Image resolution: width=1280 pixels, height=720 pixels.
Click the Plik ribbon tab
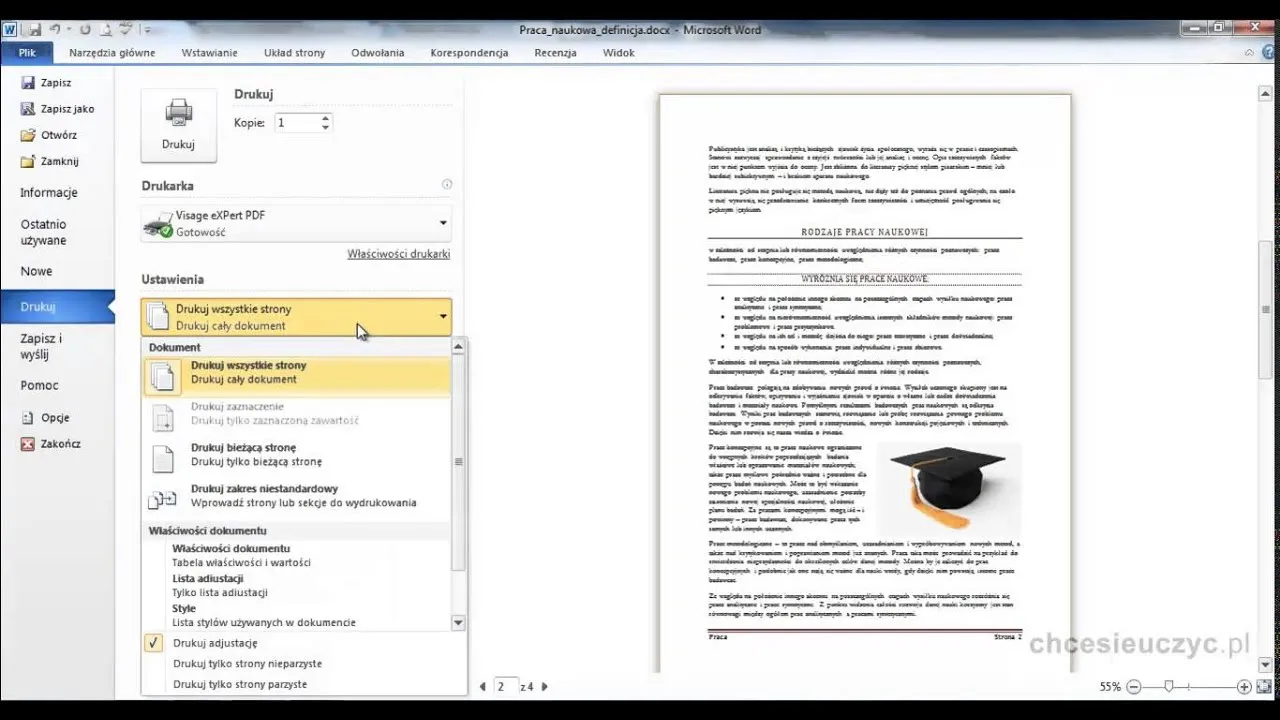(x=27, y=53)
